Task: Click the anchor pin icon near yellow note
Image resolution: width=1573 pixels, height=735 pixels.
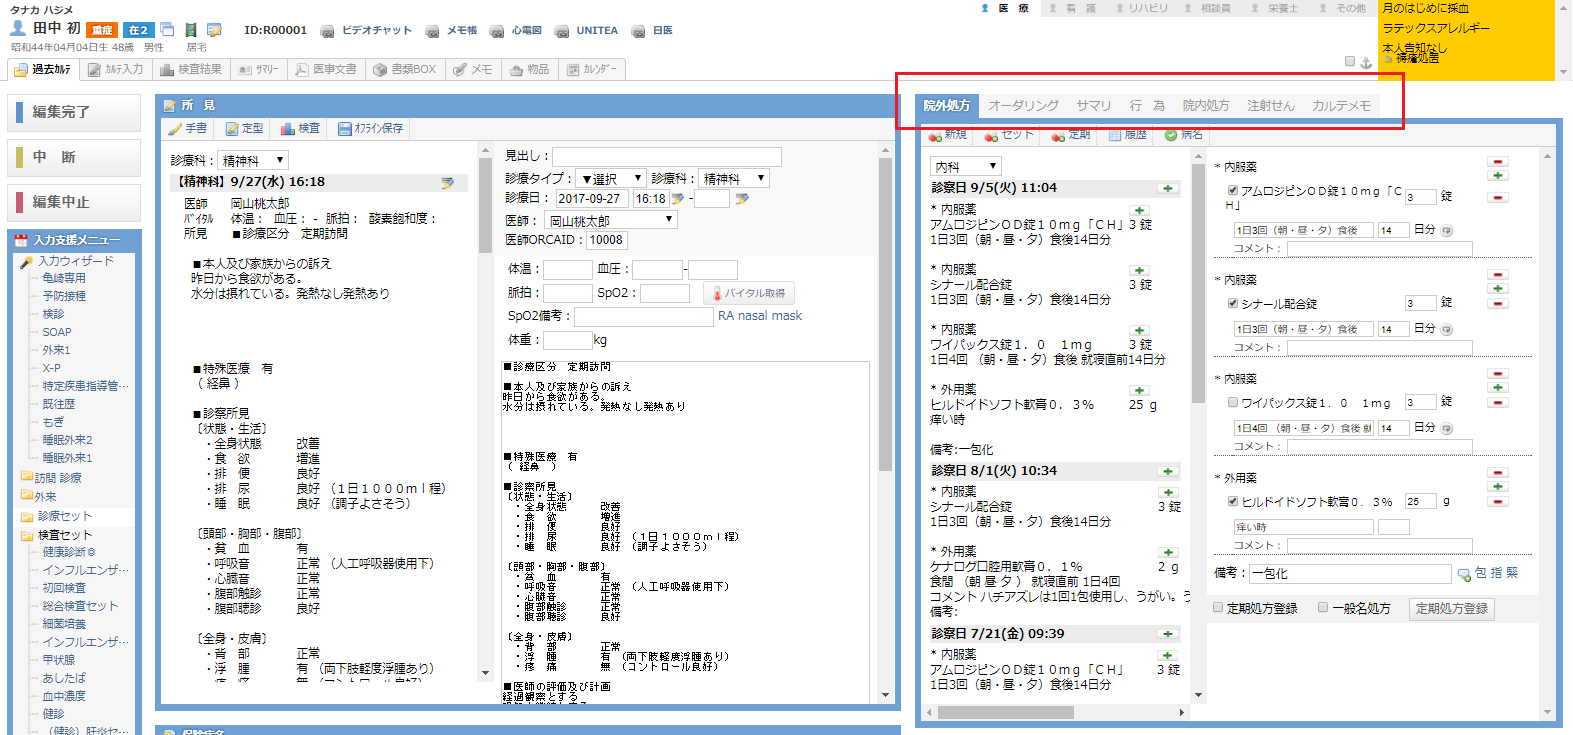Action: (x=1366, y=62)
